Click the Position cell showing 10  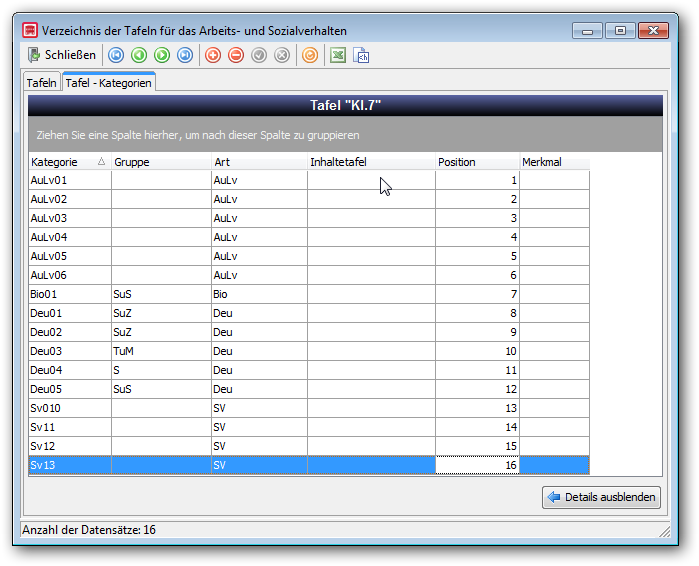(x=477, y=351)
